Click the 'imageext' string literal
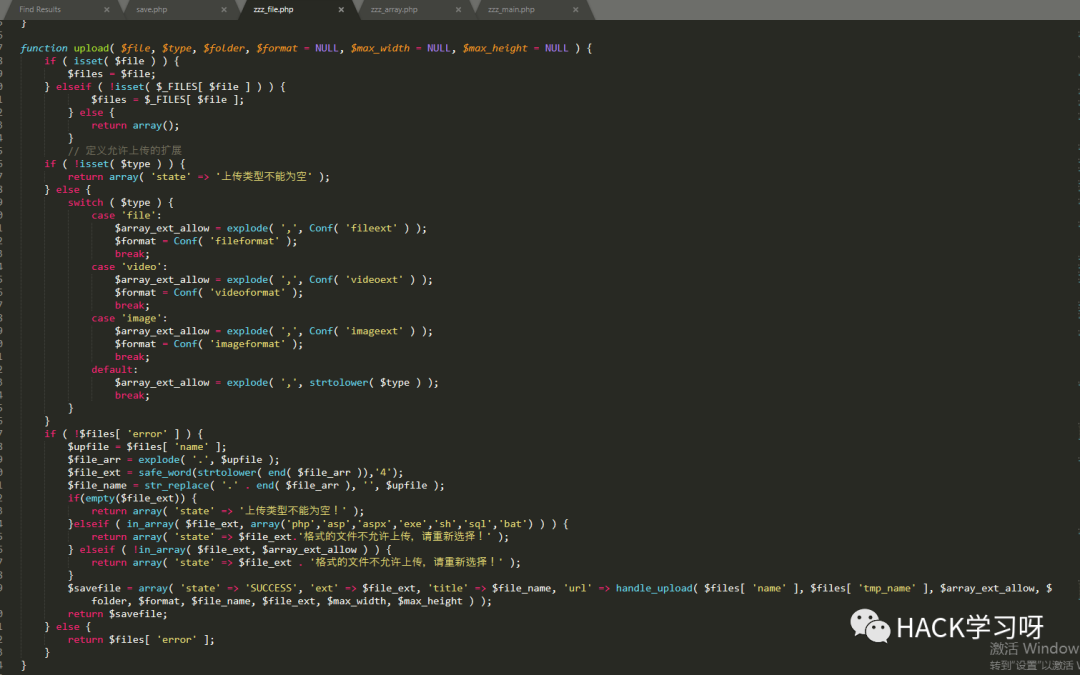1080x675 pixels. coord(374,331)
